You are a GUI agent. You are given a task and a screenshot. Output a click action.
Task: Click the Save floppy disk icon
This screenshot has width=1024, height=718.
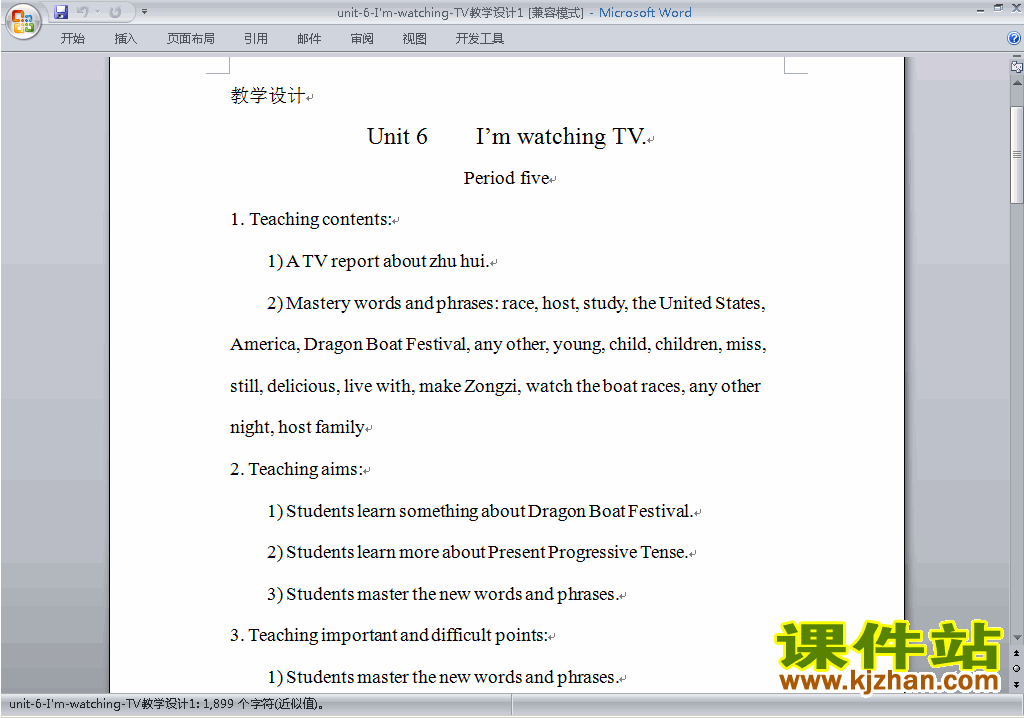61,12
